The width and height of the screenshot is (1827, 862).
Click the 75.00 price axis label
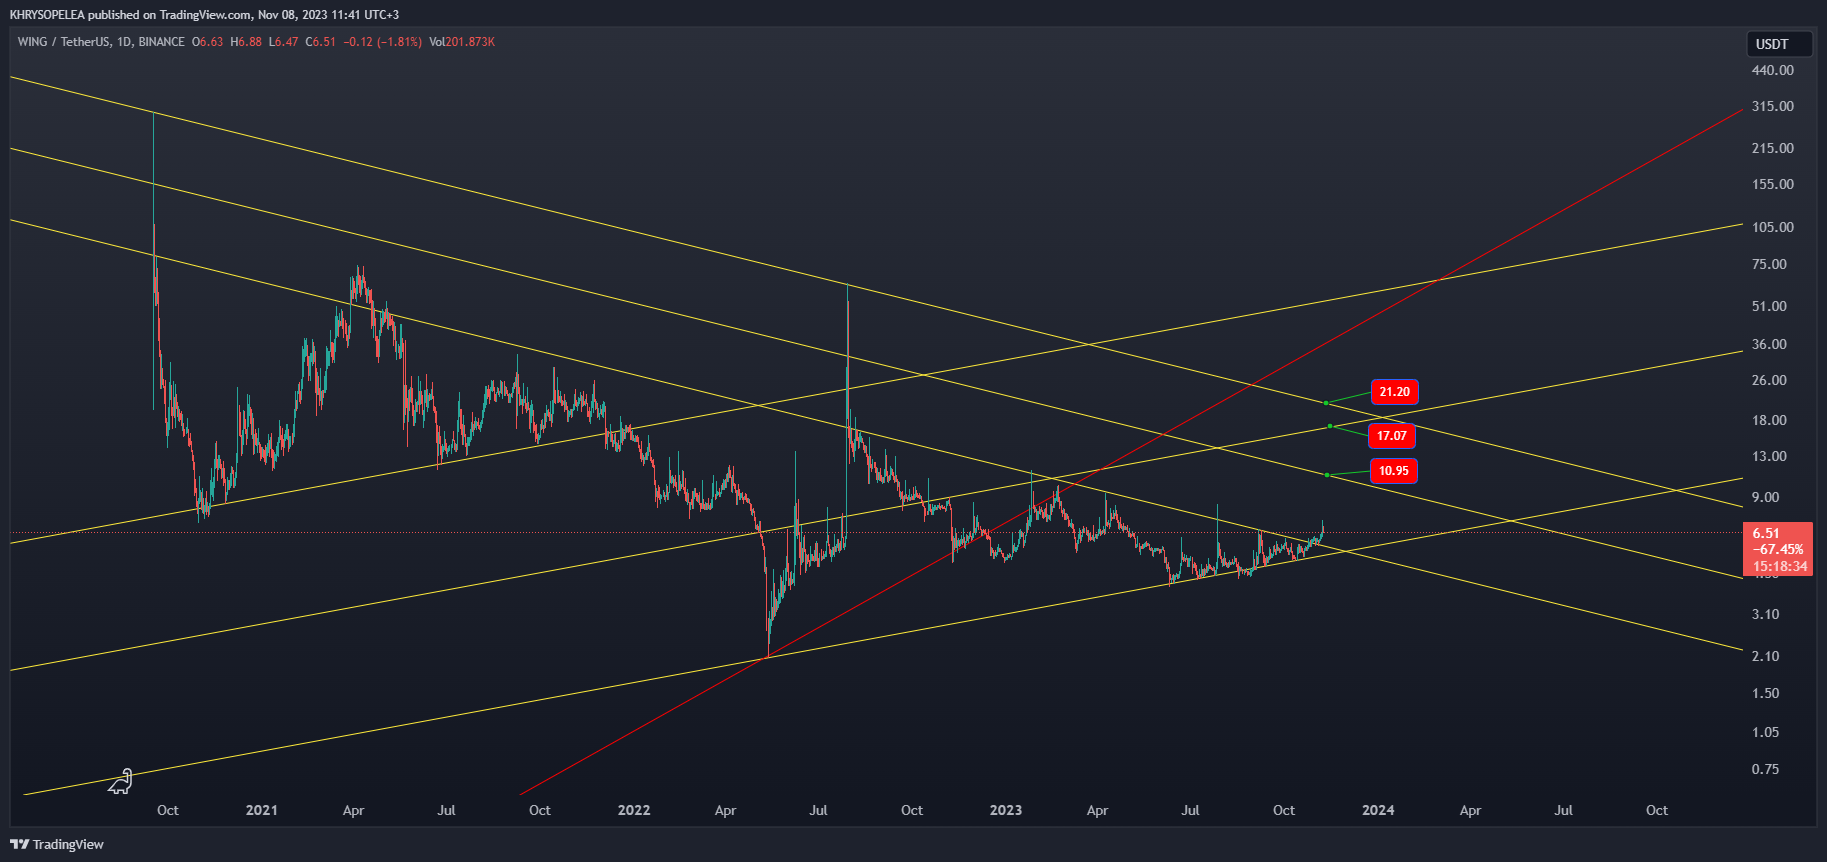tap(1769, 264)
